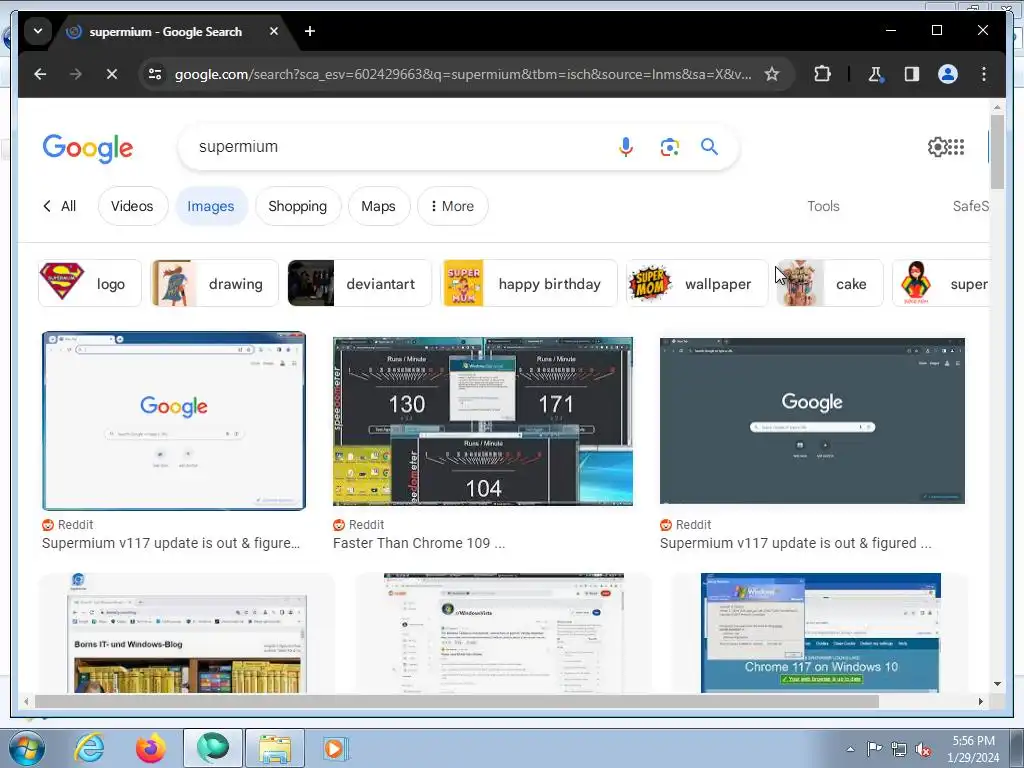Search by image with Lens icon
Screen dimensions: 1024x768
point(669,147)
